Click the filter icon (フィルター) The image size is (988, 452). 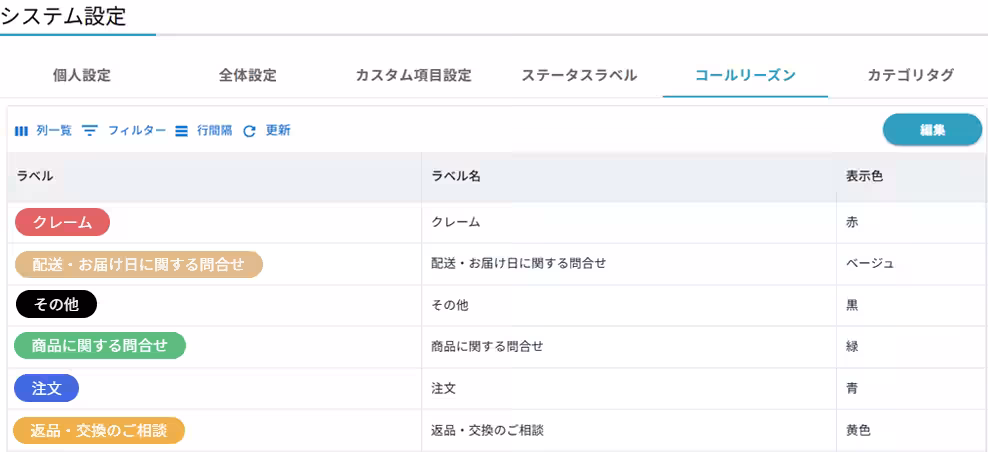coord(90,131)
